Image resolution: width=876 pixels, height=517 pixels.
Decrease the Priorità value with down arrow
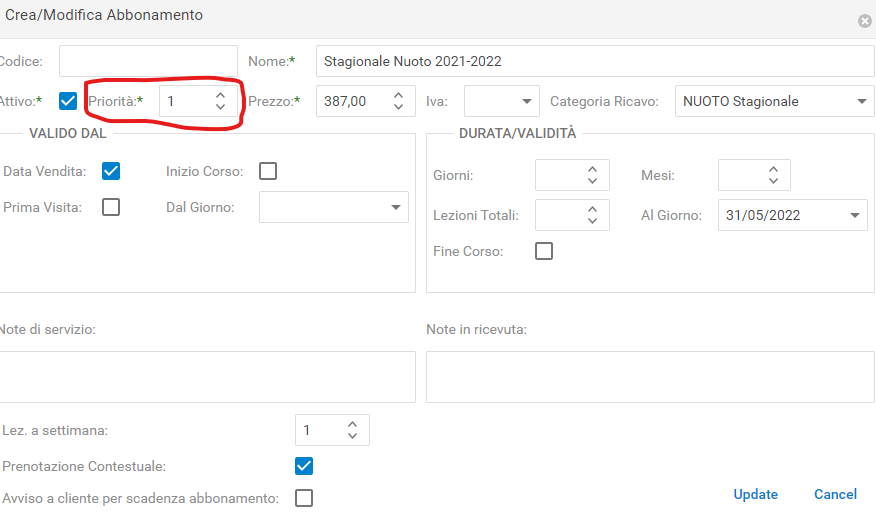(221, 106)
